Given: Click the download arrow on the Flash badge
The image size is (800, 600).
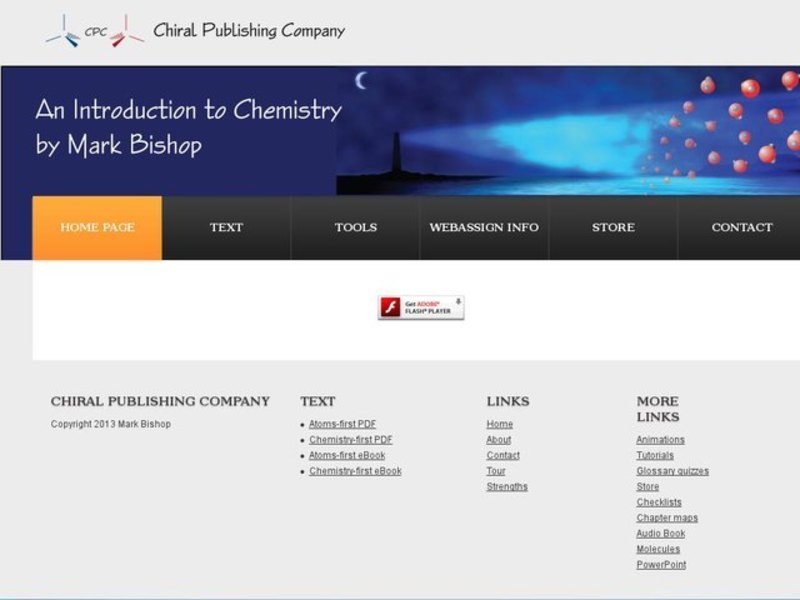Looking at the screenshot, I should [x=458, y=302].
